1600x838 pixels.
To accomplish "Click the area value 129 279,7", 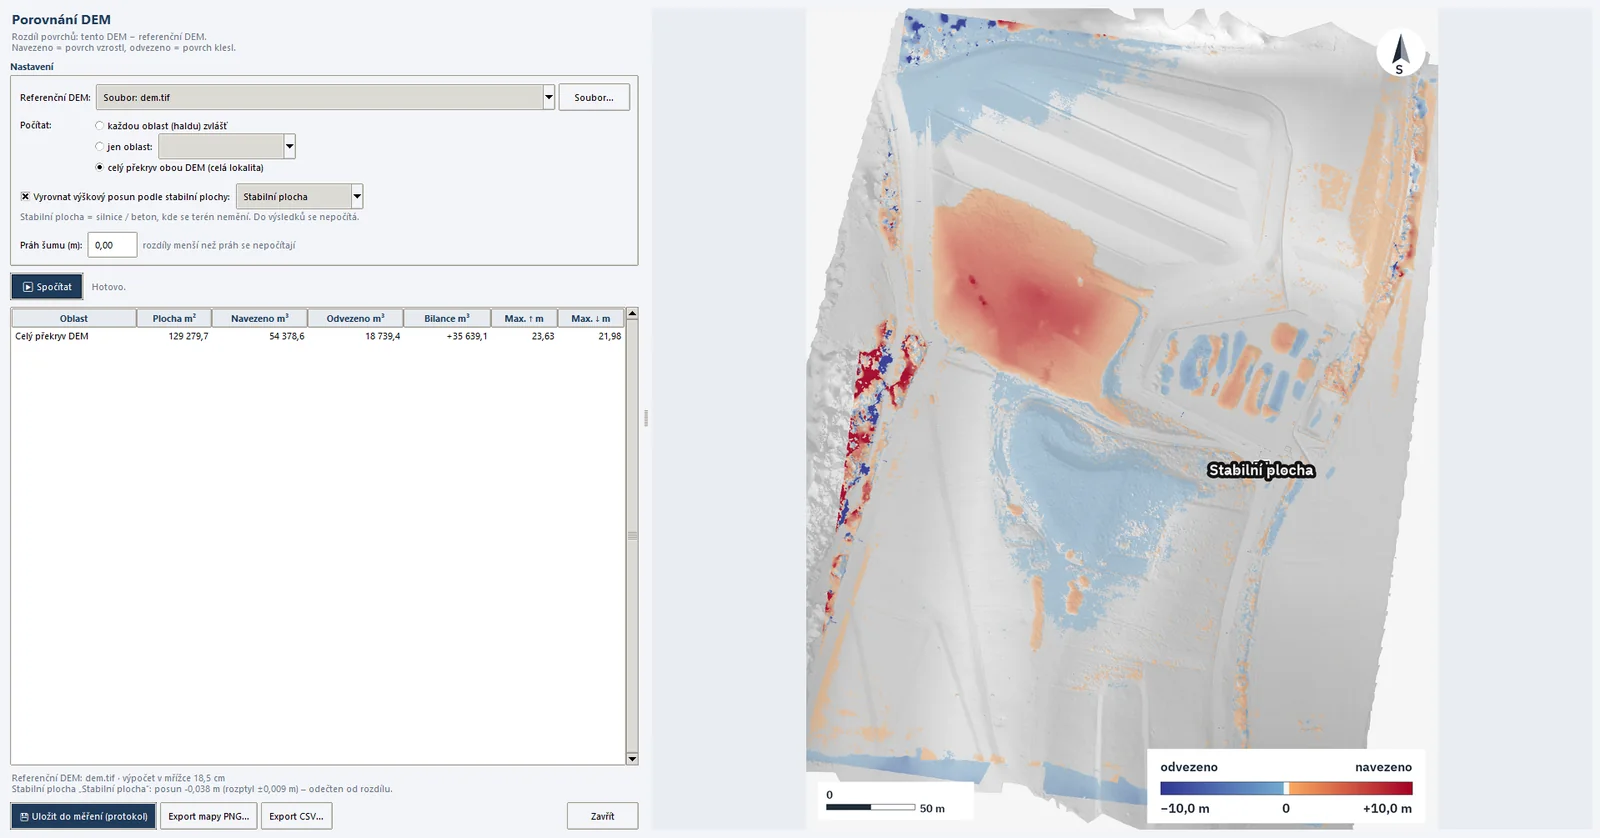I will pyautogui.click(x=188, y=337).
